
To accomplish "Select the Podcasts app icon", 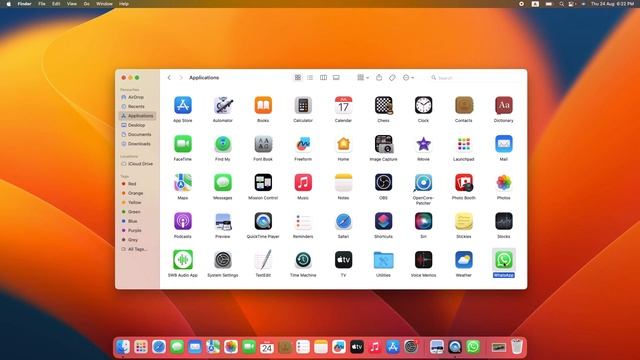I will click(182, 221).
